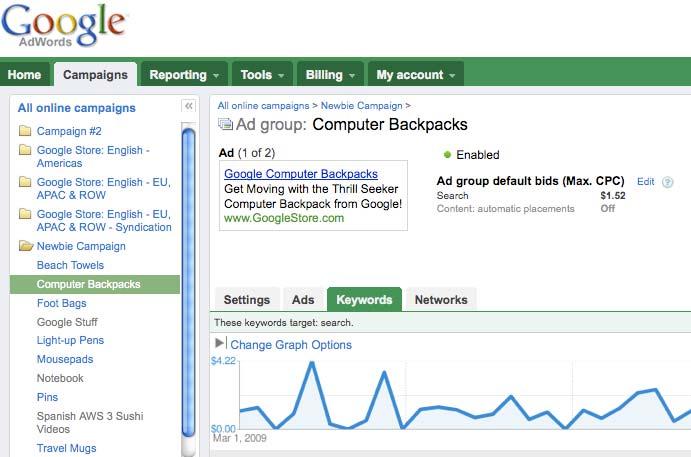The image size is (691, 457).
Task: Open the Settings tab
Action: pyautogui.click(x=246, y=299)
